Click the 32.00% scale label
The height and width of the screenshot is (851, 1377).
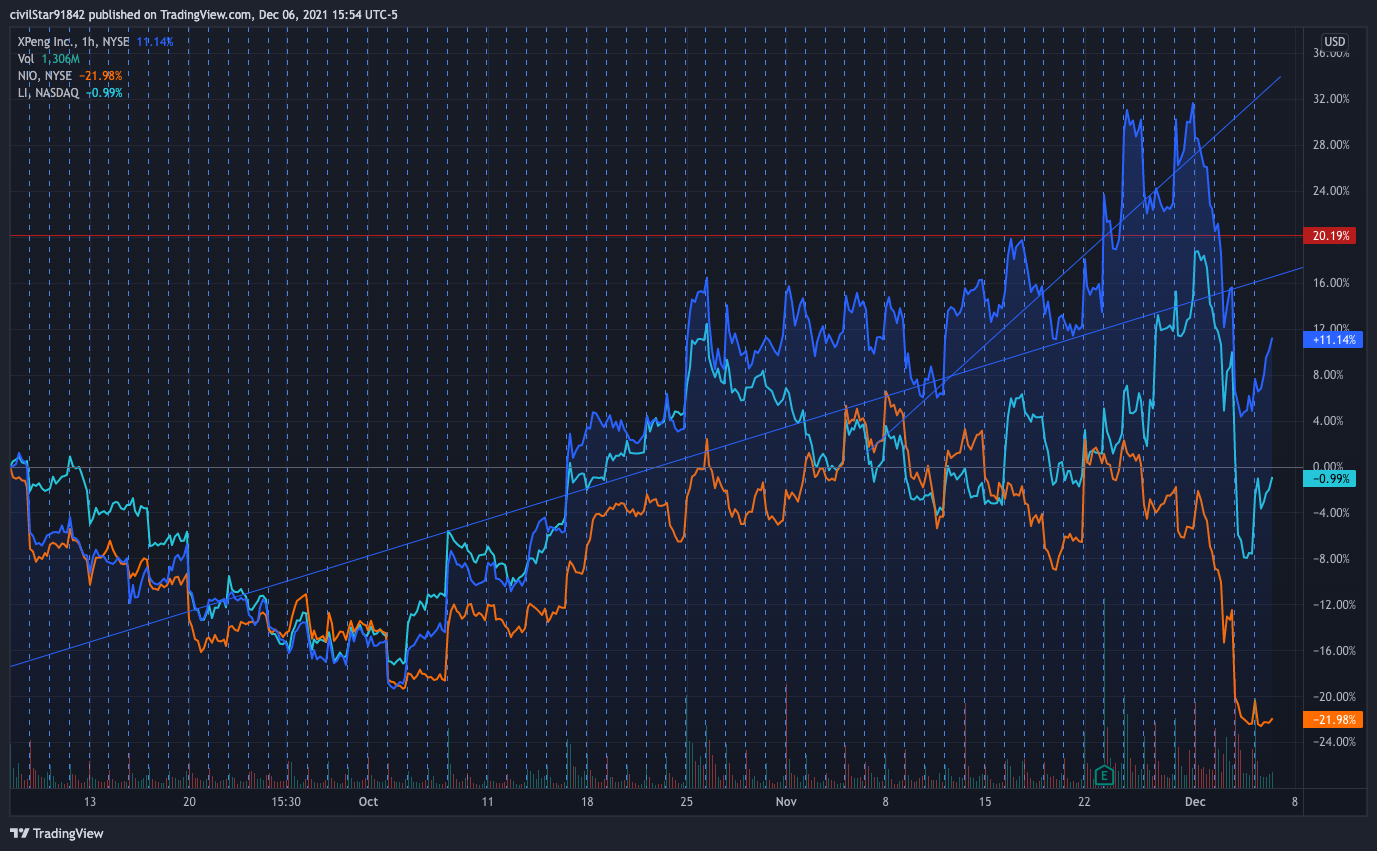click(x=1333, y=99)
